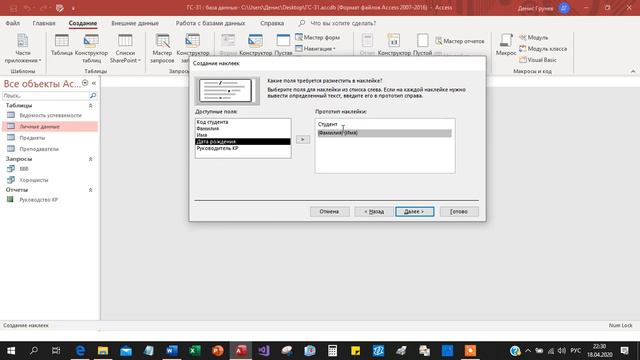Click the reports Конструктор icon
This screenshot has height=360, width=640.
[394, 45]
